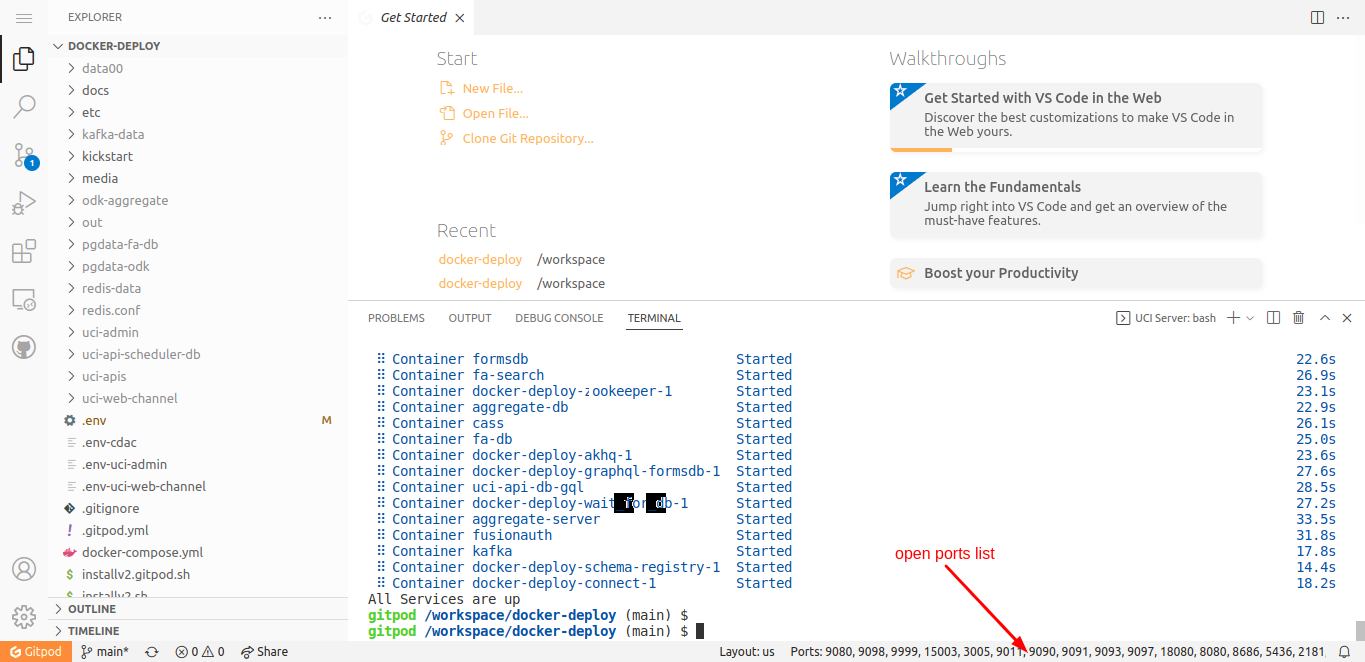Image resolution: width=1365 pixels, height=662 pixels.
Task: Open the docker-compose.yml file
Action: (198, 552)
